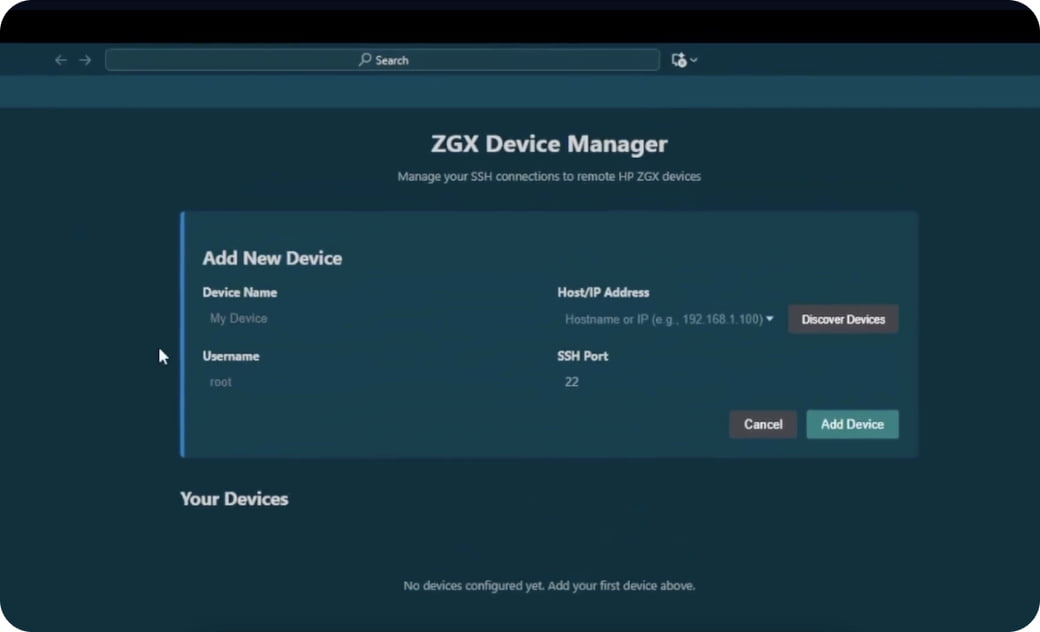
Task: Cancel adding the new device
Action: (x=763, y=424)
